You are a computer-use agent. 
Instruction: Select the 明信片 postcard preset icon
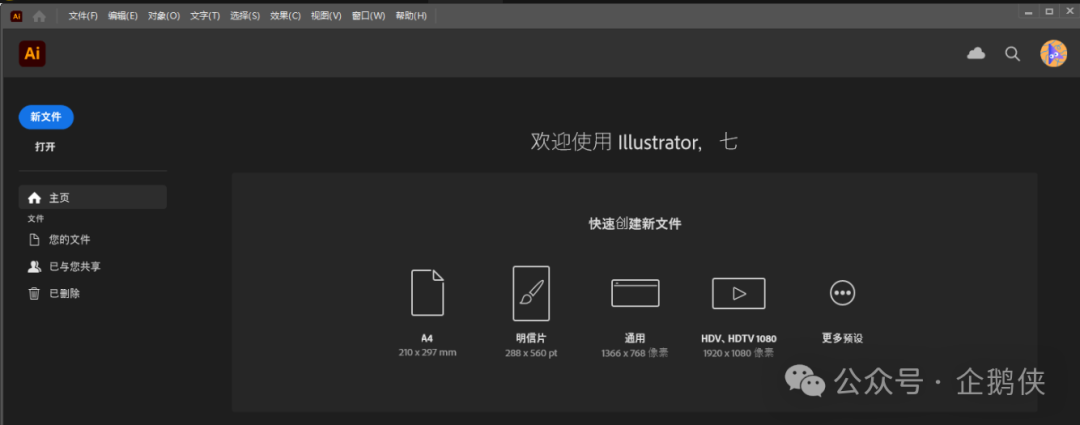click(x=531, y=293)
